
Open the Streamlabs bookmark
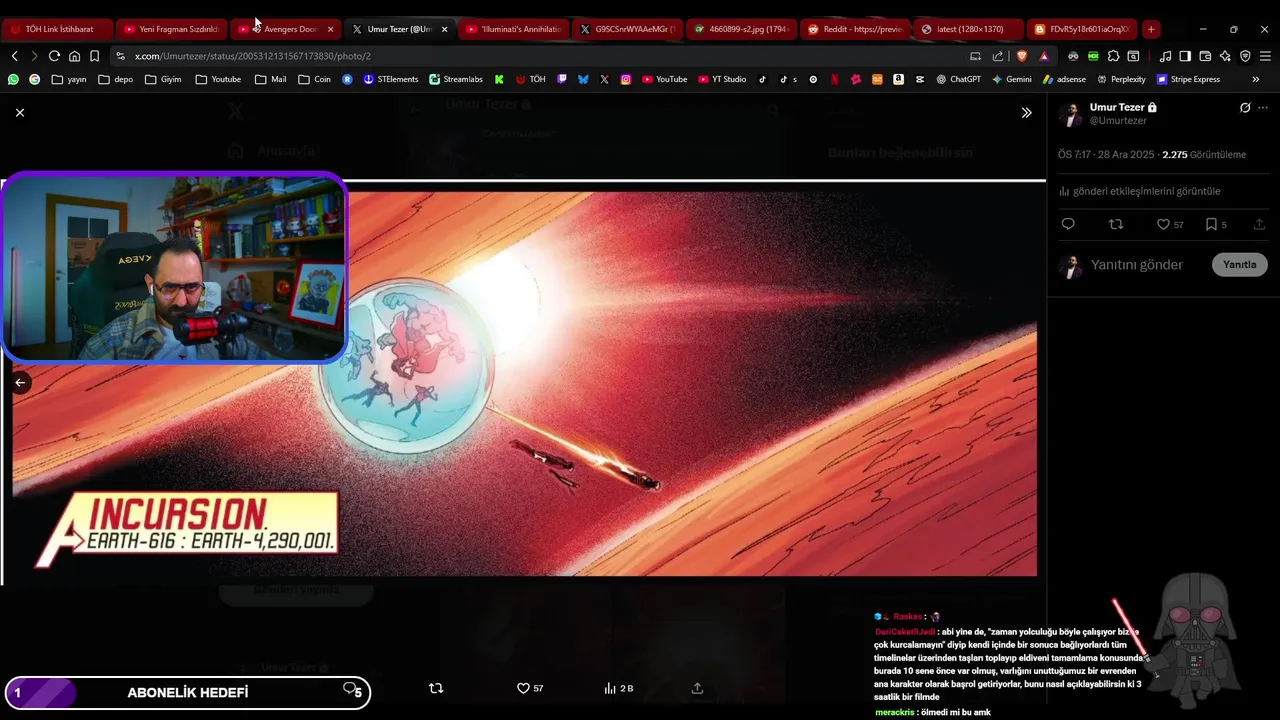point(456,79)
